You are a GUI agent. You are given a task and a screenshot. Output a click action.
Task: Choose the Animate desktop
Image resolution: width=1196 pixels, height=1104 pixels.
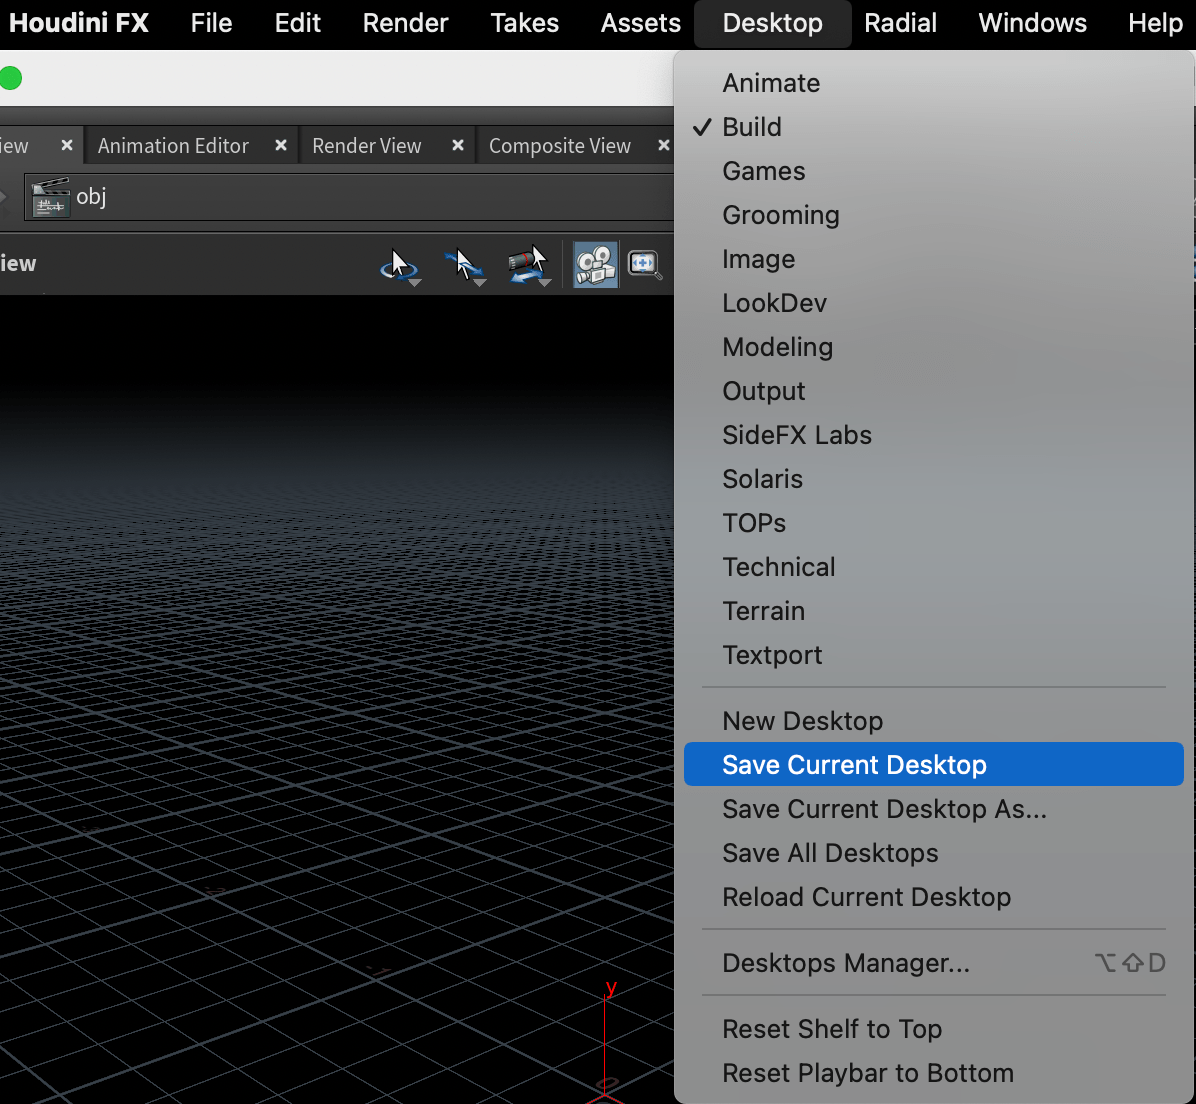click(x=934, y=83)
